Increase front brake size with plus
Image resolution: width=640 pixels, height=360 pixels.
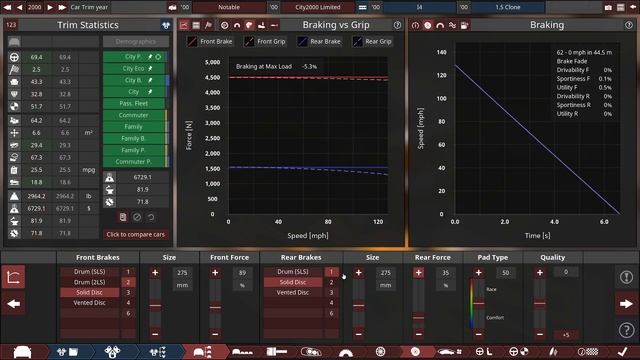pos(155,273)
